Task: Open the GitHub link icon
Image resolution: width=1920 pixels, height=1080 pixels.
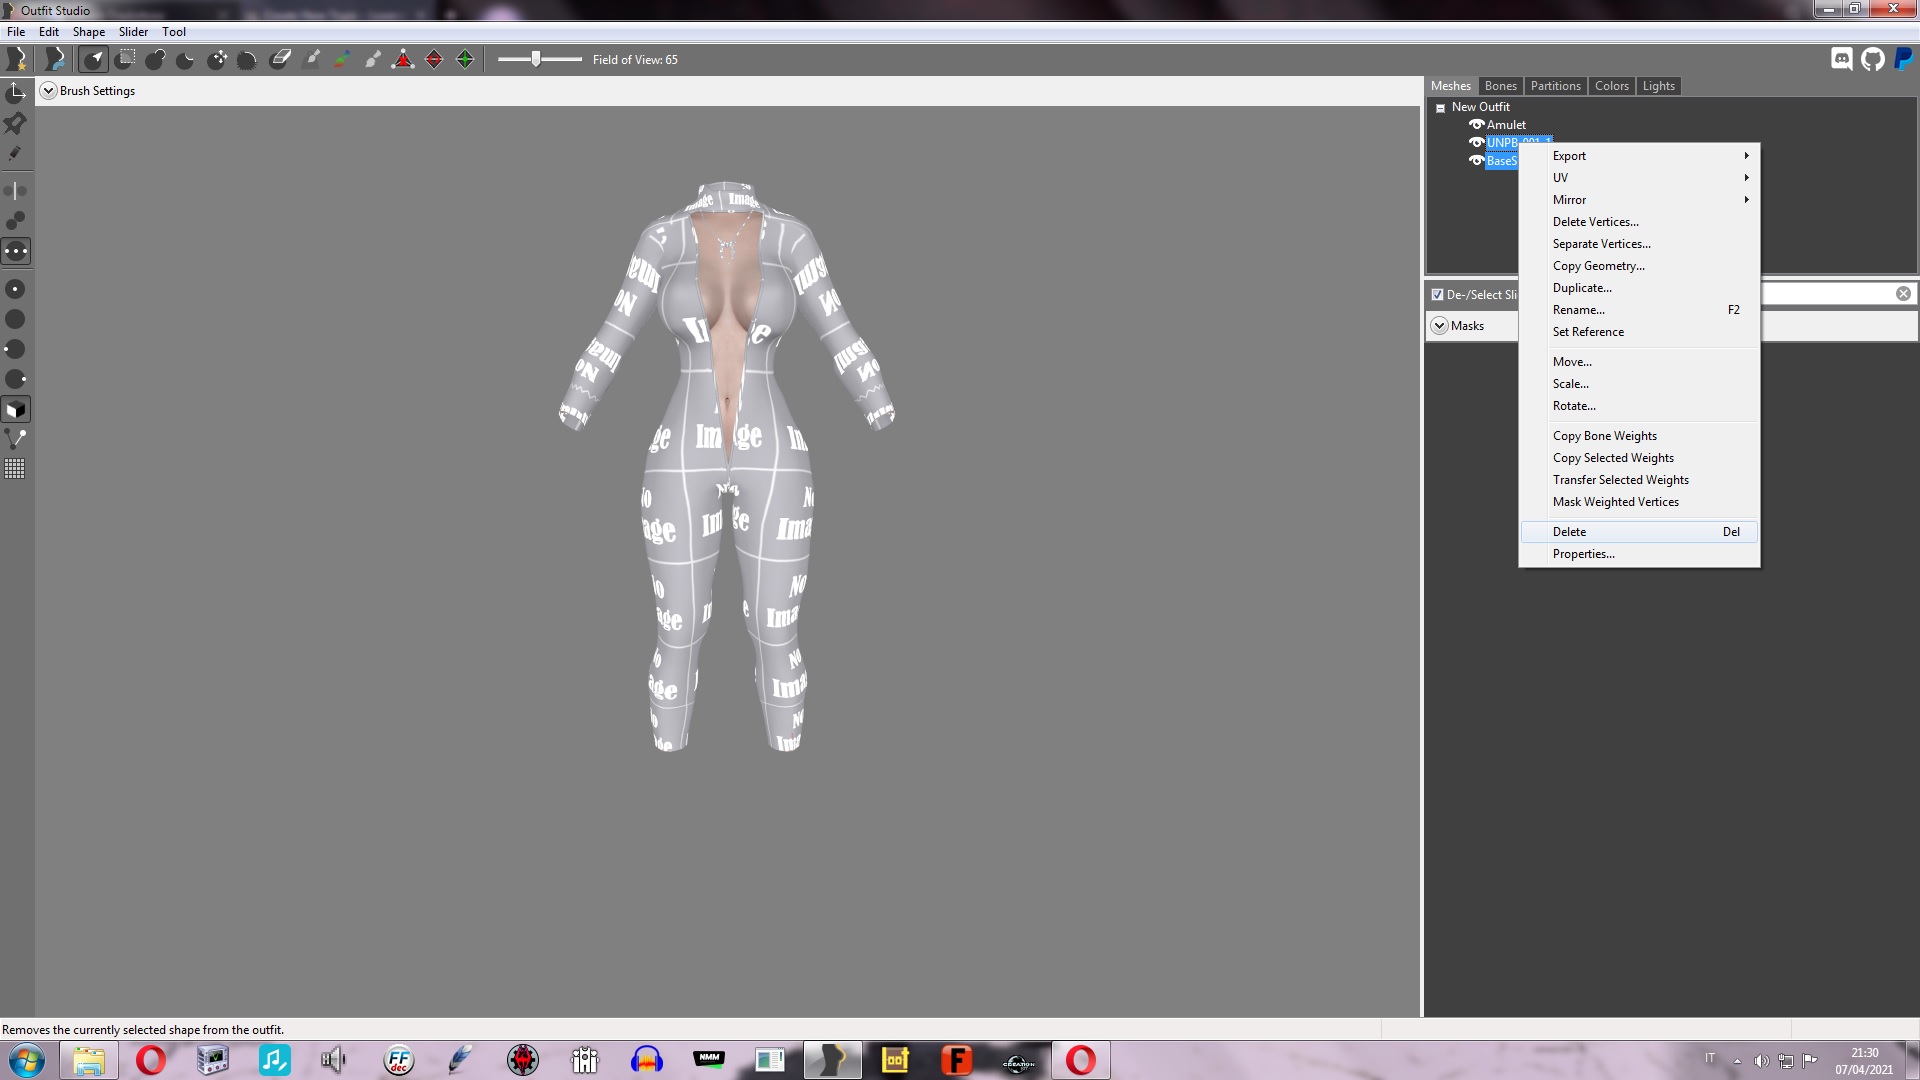Action: (1873, 59)
